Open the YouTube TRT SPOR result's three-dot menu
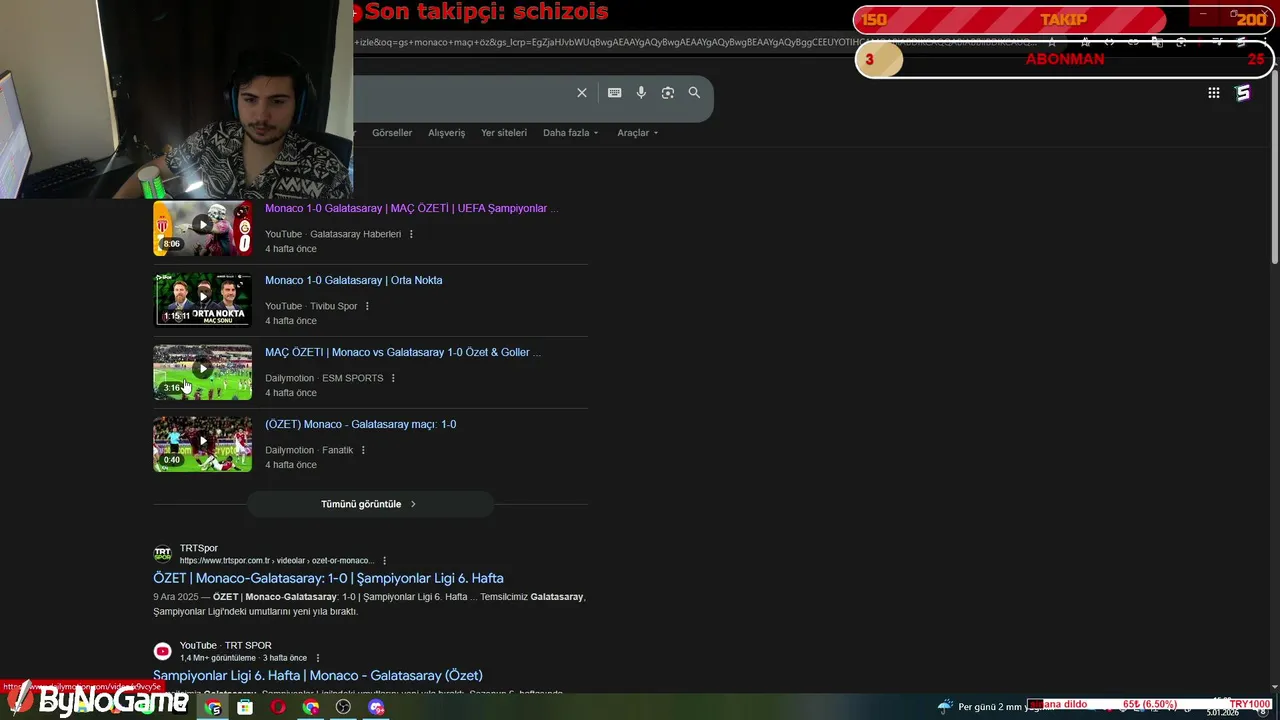This screenshot has width=1280, height=720. [x=318, y=658]
